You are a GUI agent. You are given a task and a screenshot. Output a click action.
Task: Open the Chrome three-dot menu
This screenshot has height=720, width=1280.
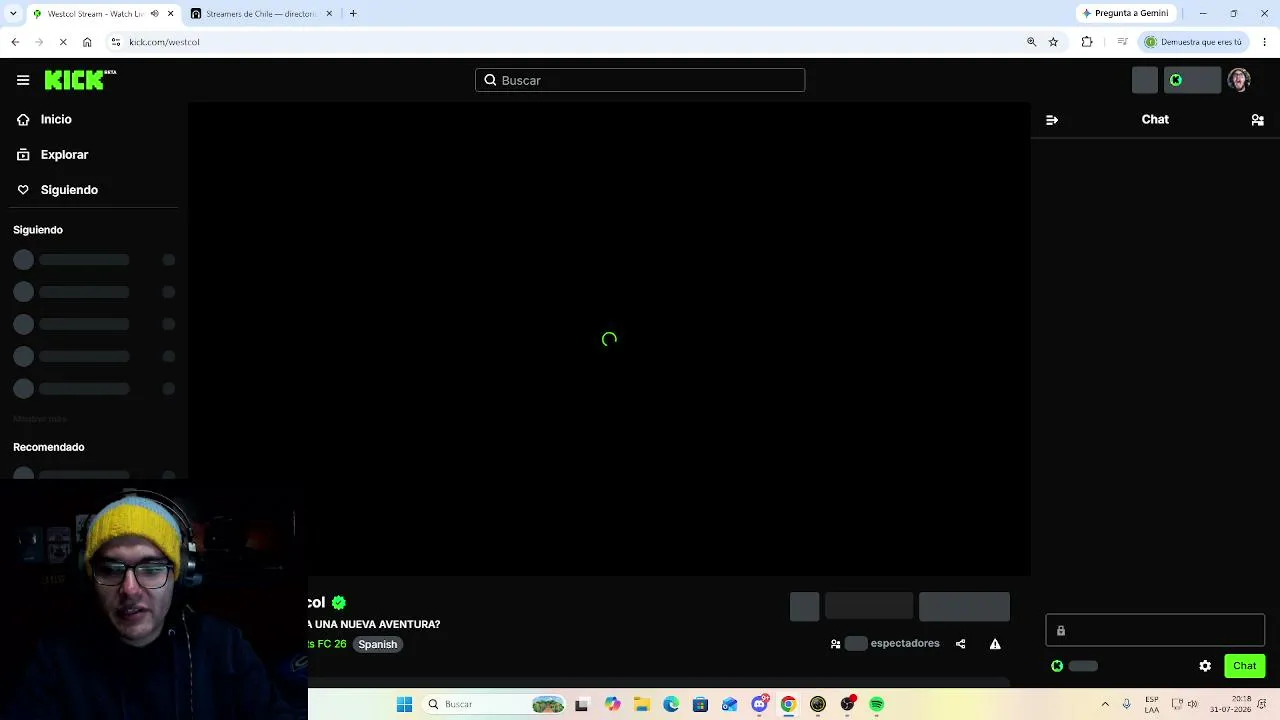click(x=1265, y=42)
